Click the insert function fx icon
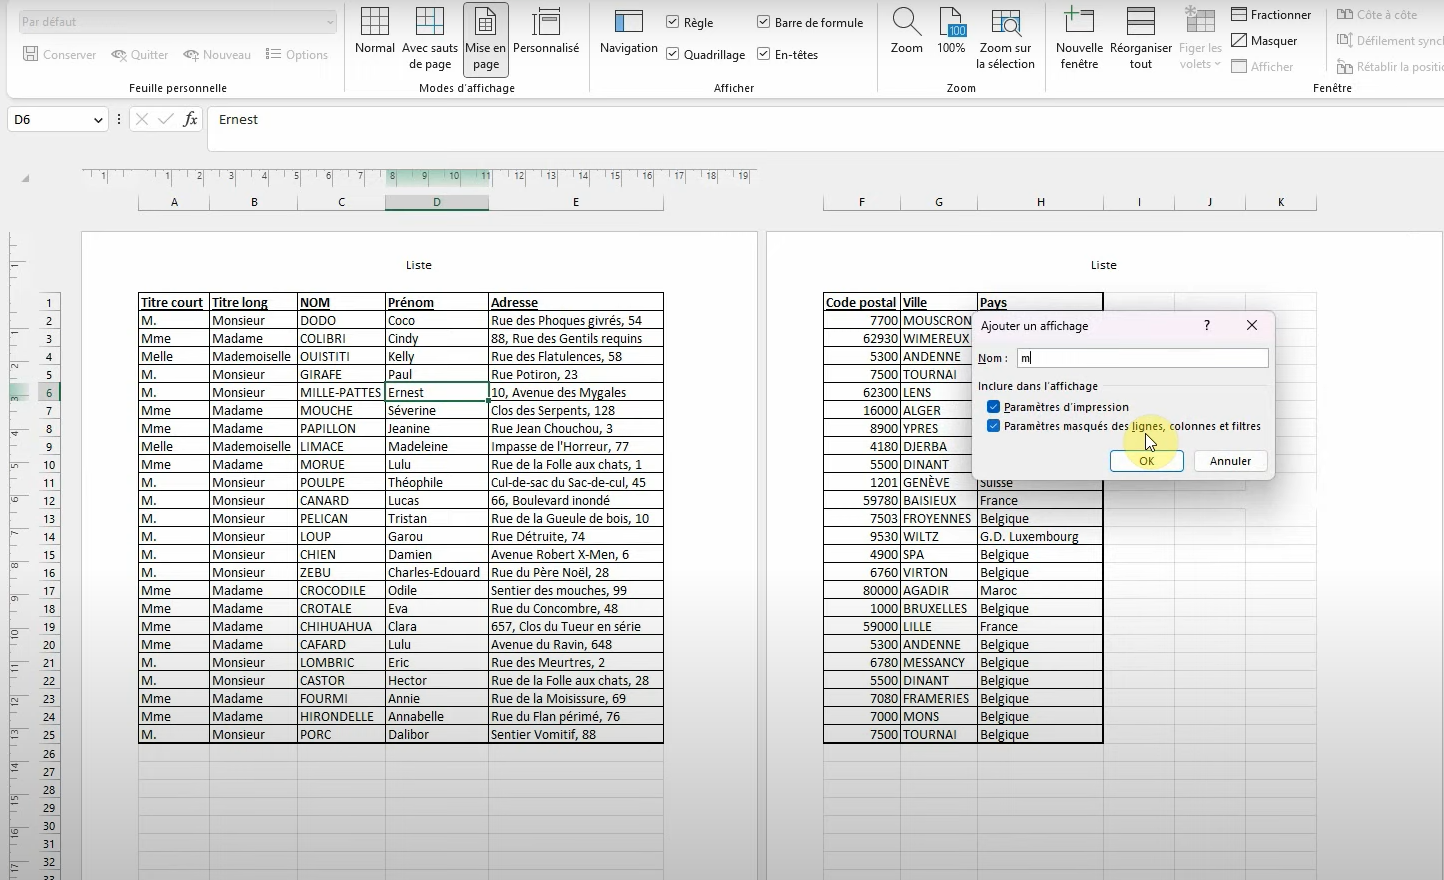The height and width of the screenshot is (880, 1444). [x=190, y=120]
